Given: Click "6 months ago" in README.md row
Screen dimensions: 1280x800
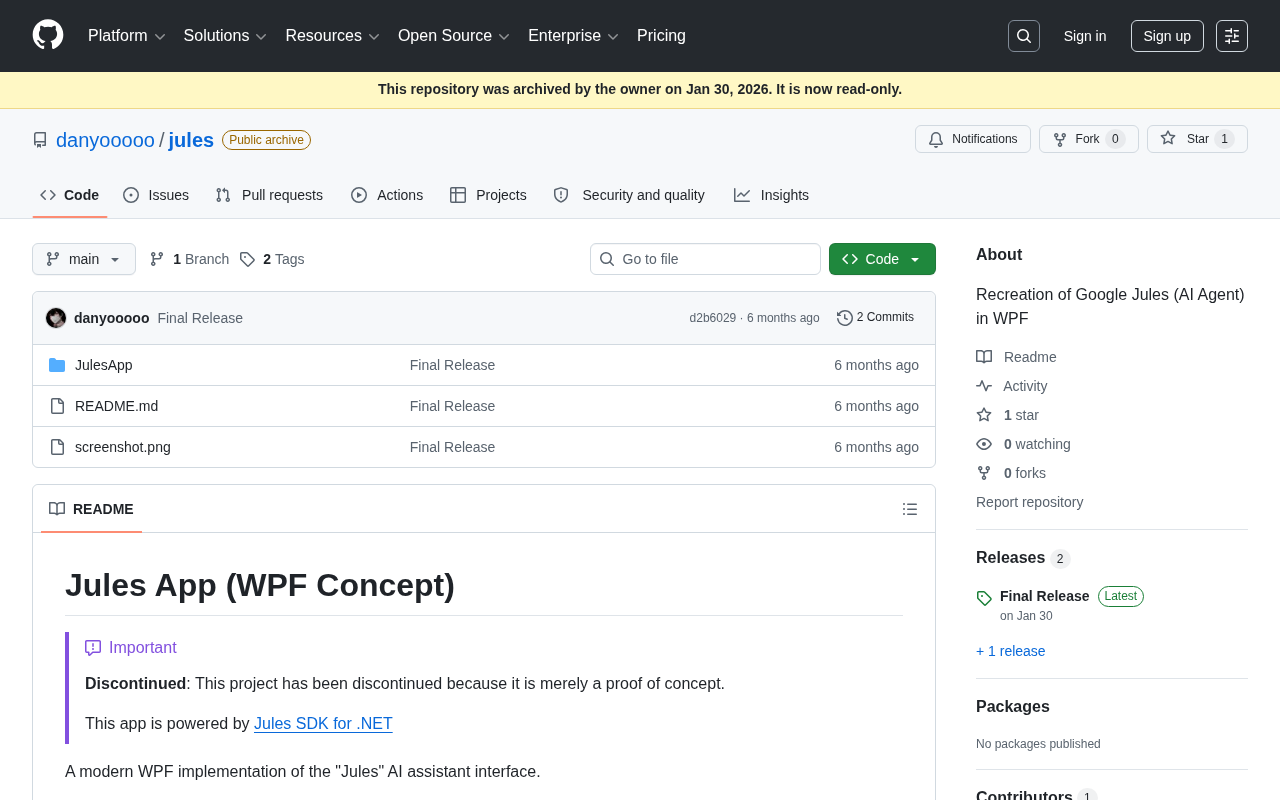Looking at the screenshot, I should pos(876,406).
